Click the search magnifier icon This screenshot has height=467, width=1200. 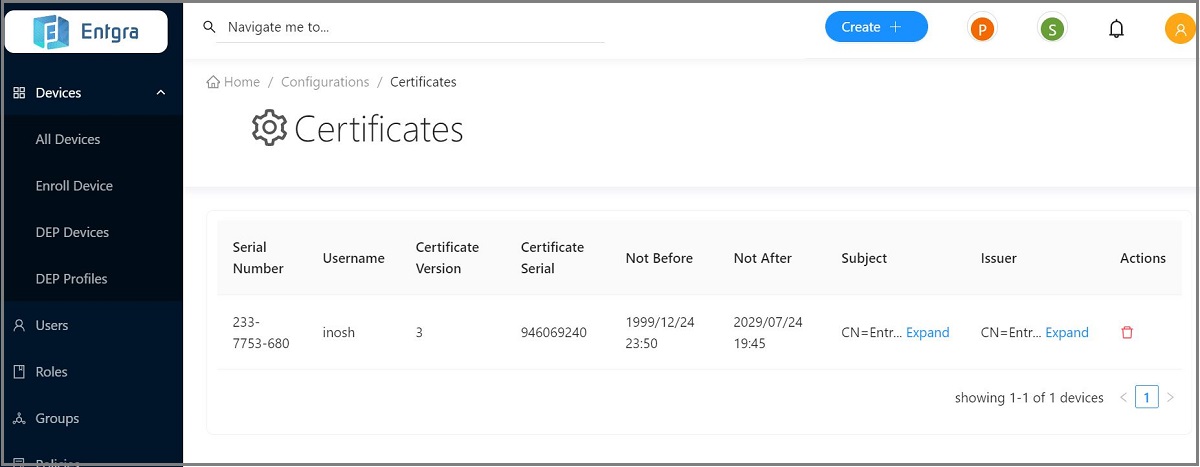[209, 27]
